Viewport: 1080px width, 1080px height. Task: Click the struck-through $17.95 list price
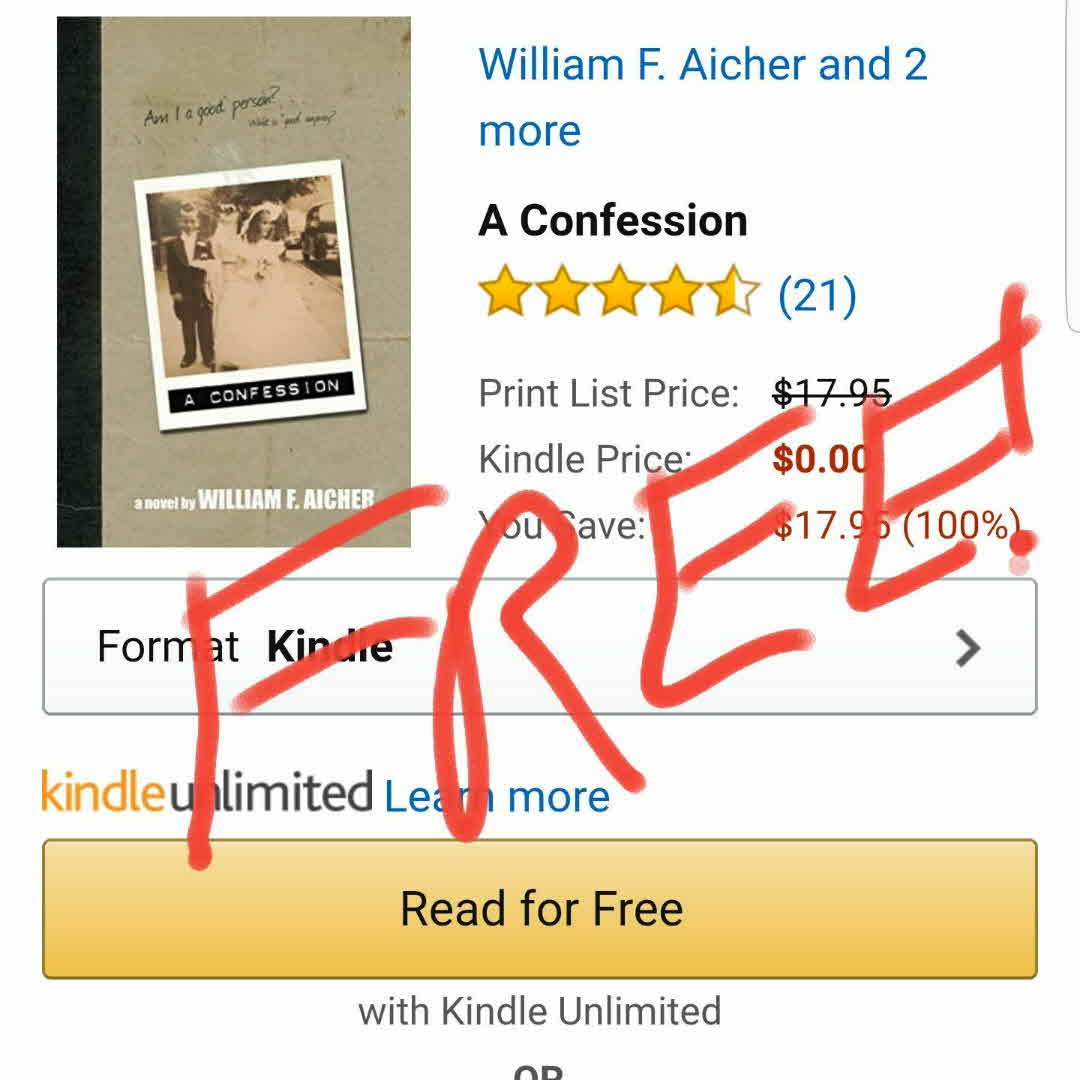[832, 393]
